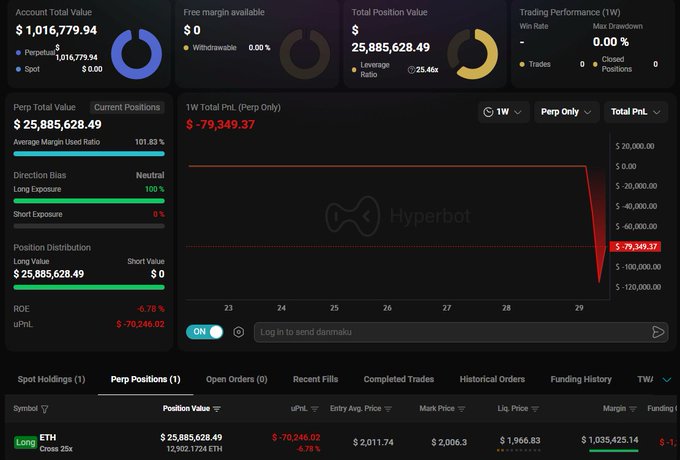This screenshot has height=460, width=680.
Task: Click the ROE -6.78 % value
Action: point(151,309)
